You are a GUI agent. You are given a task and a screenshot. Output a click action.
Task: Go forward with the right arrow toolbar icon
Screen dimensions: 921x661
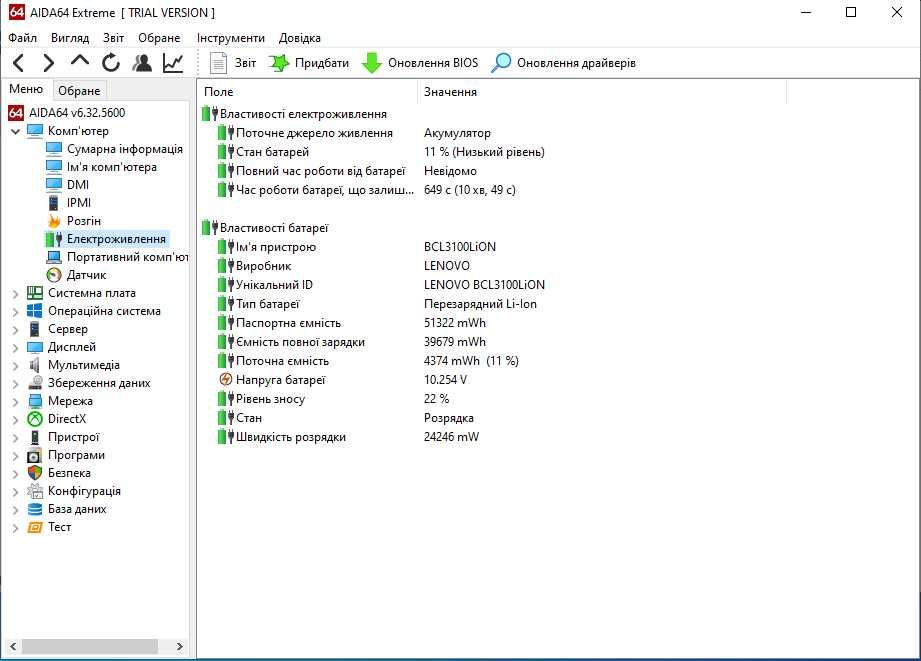click(x=49, y=63)
